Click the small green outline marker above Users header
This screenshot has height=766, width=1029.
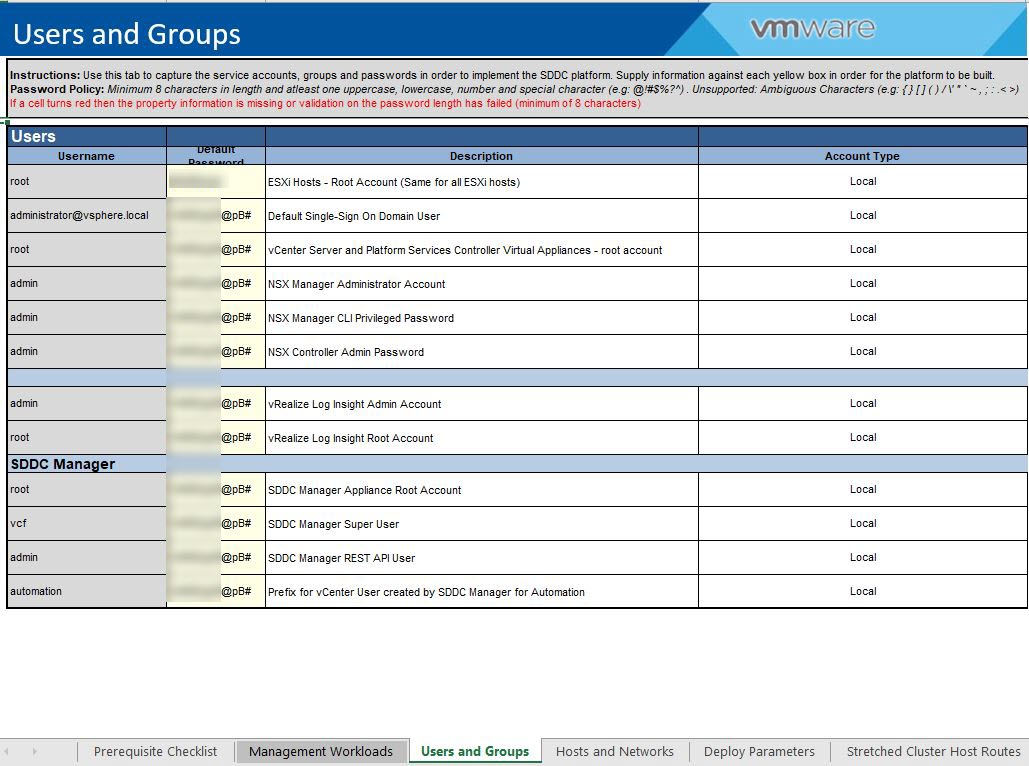tap(7, 120)
